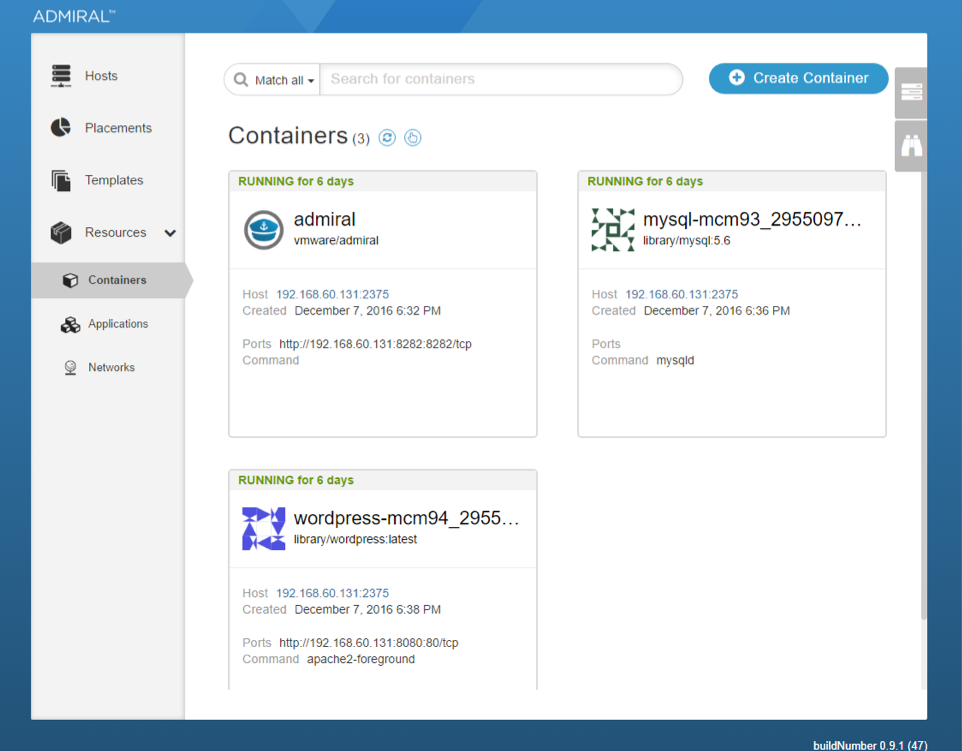962x751 pixels.
Task: Open wordpress port link http://192.168.60.131:8080:80/tcp
Action: pos(369,643)
